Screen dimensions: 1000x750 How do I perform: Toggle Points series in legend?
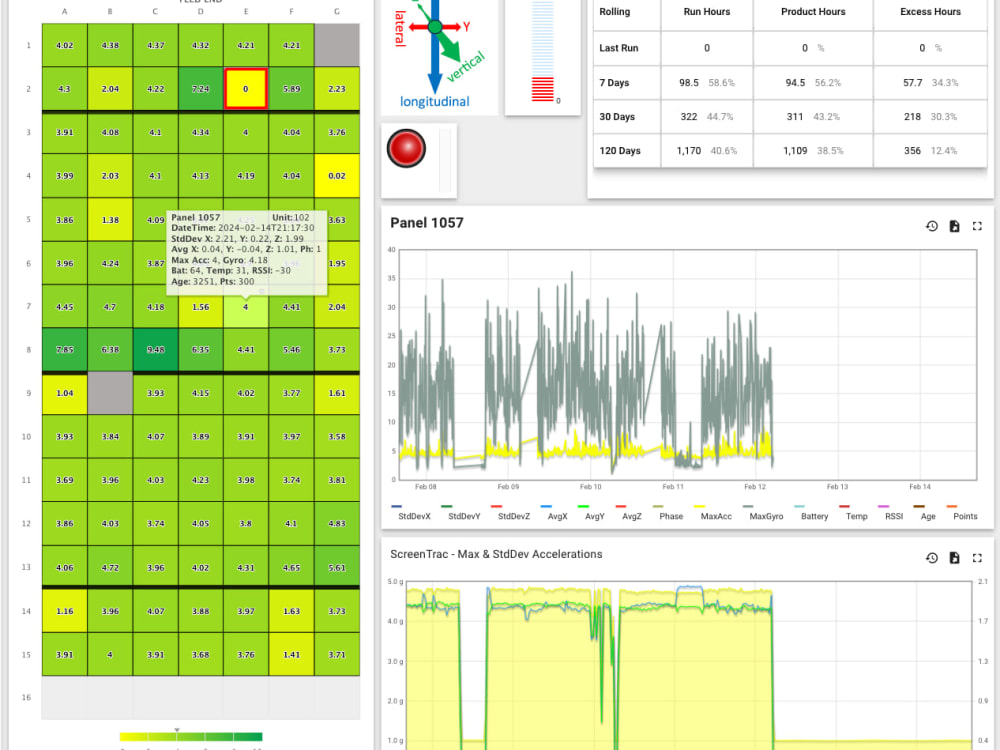point(965,516)
